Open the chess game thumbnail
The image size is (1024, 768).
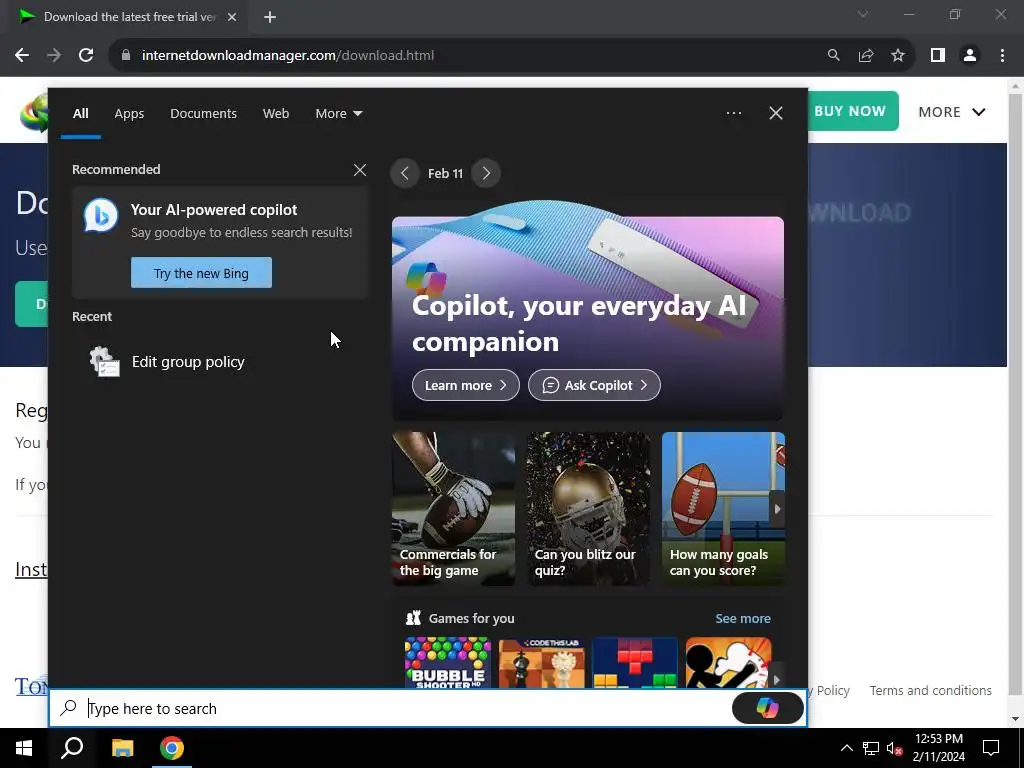[x=541, y=662]
